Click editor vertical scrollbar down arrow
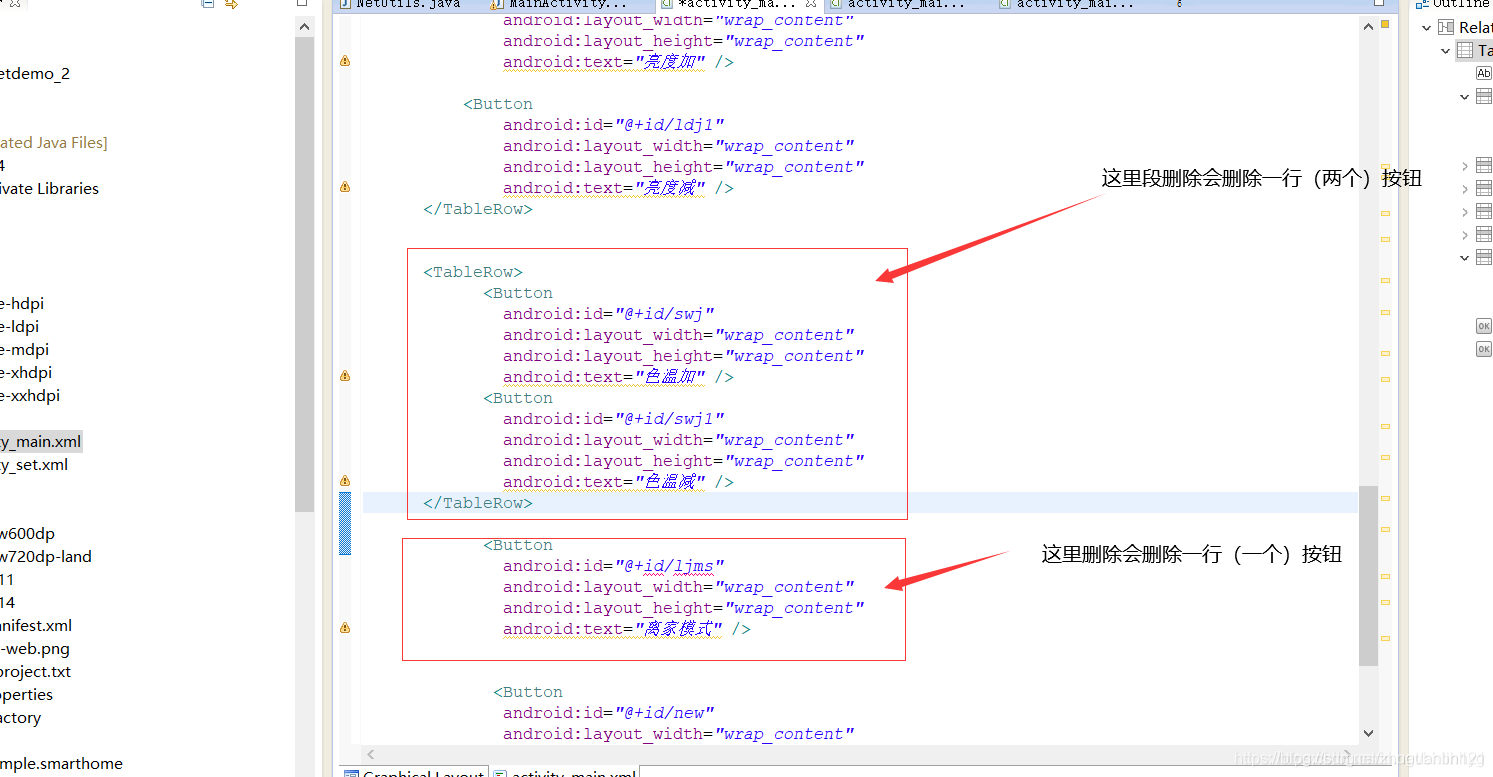 (1368, 733)
